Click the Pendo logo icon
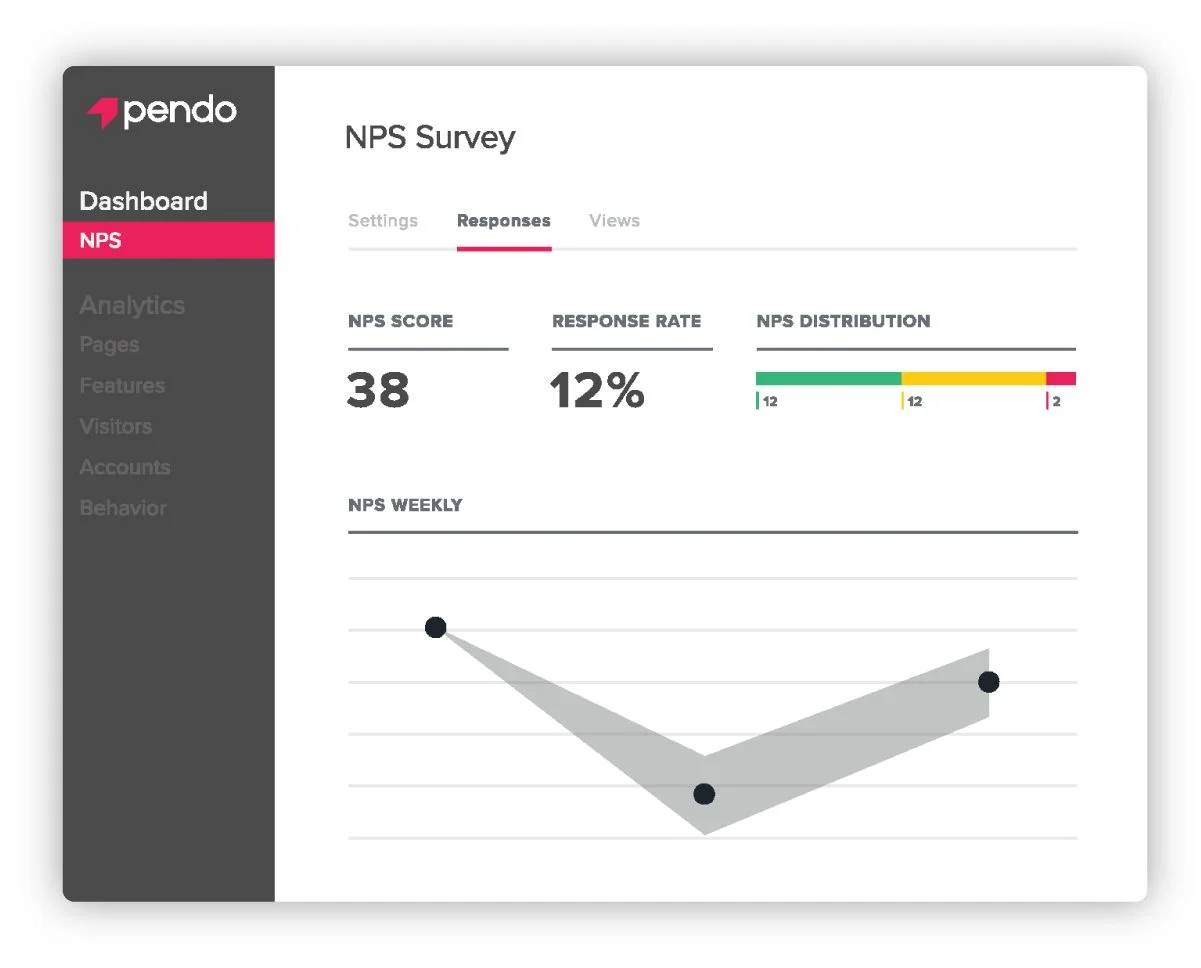1201x968 pixels. 103,113
